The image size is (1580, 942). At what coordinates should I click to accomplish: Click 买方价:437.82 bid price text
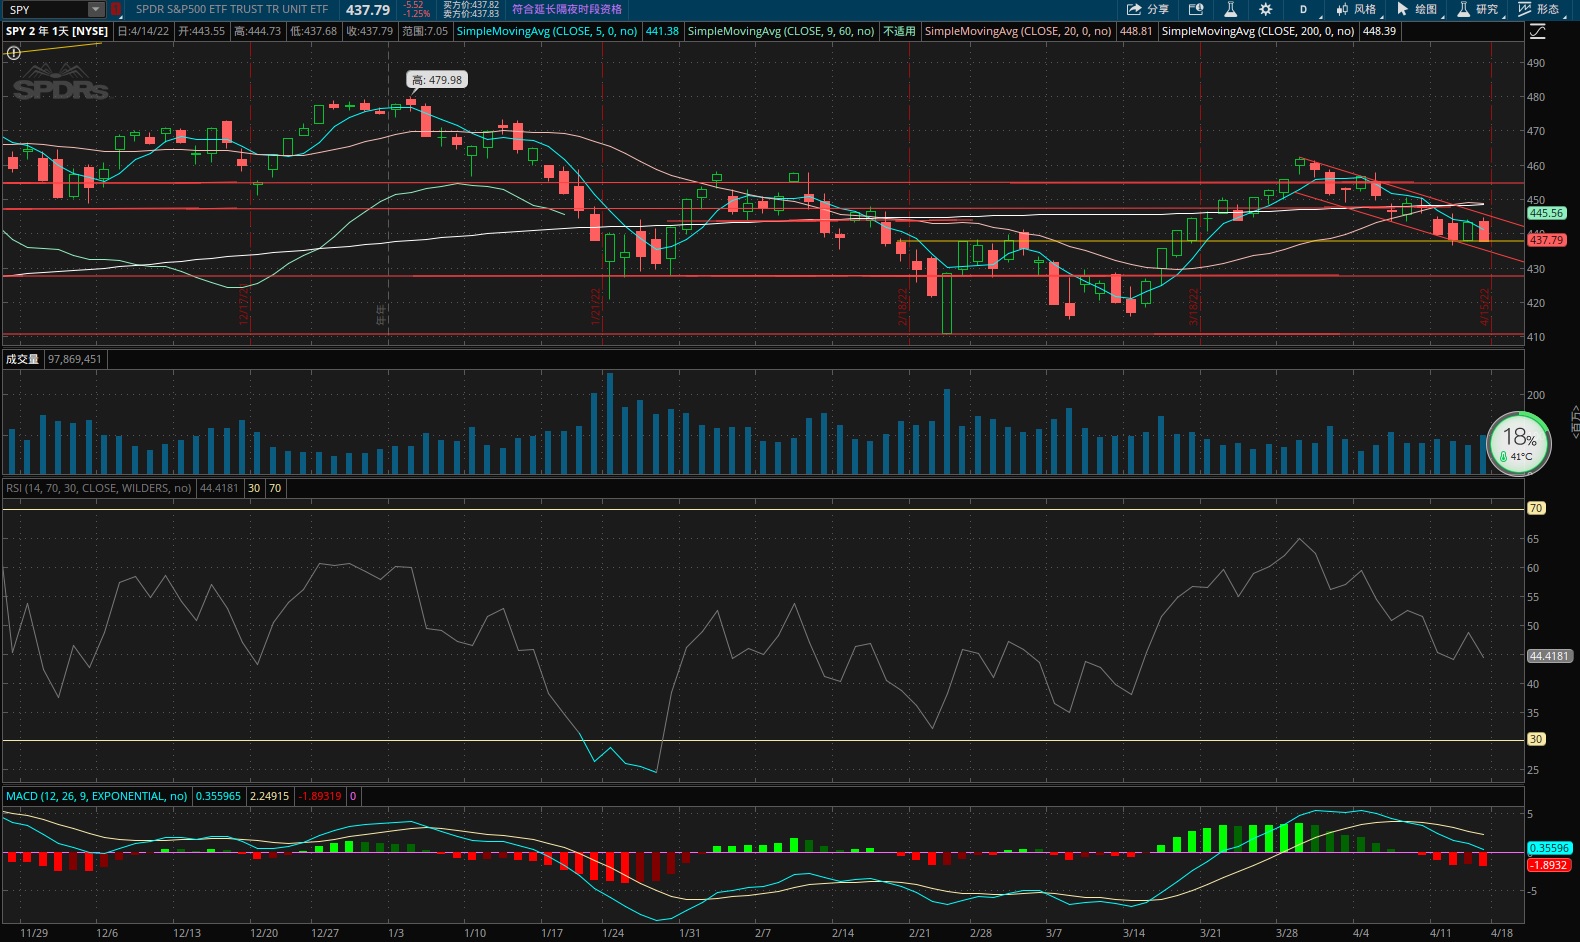[471, 5]
